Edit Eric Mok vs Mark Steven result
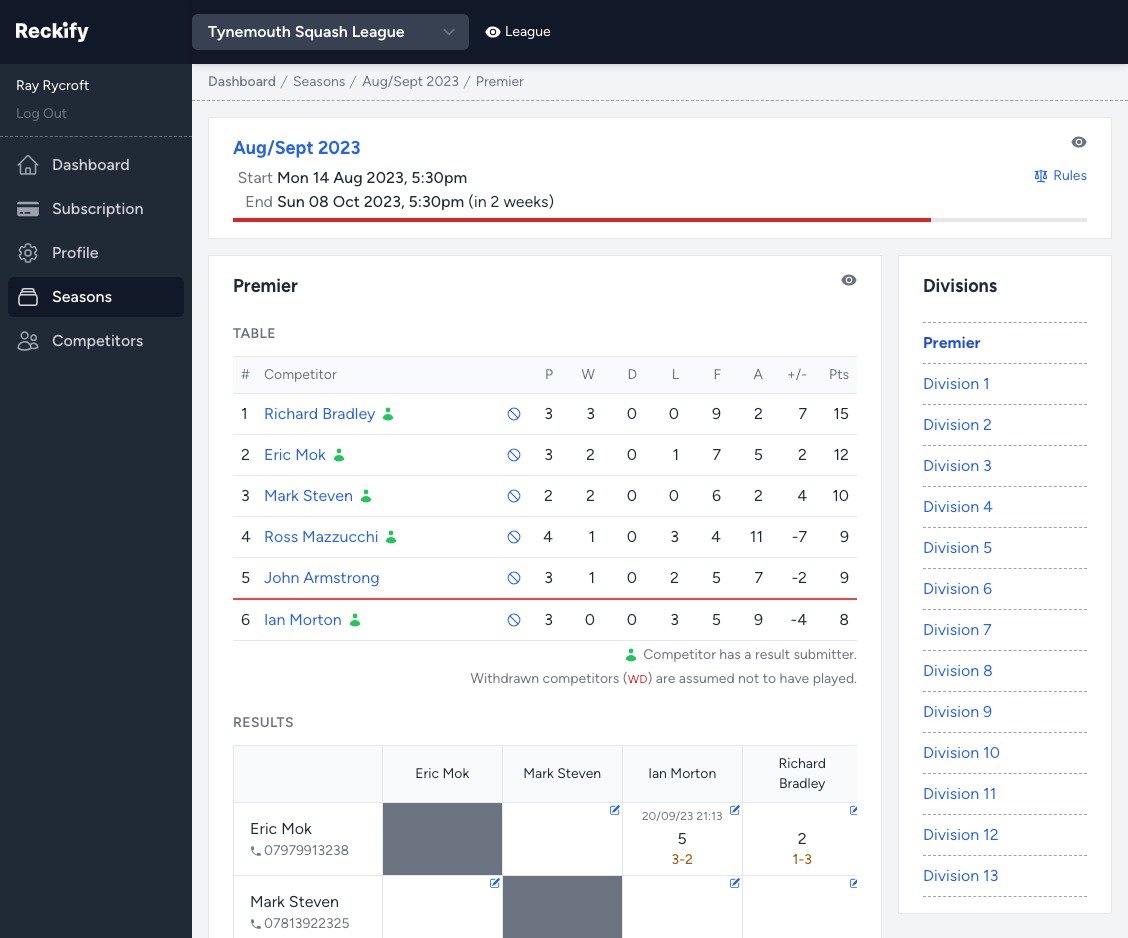This screenshot has width=1128, height=938. (x=614, y=810)
